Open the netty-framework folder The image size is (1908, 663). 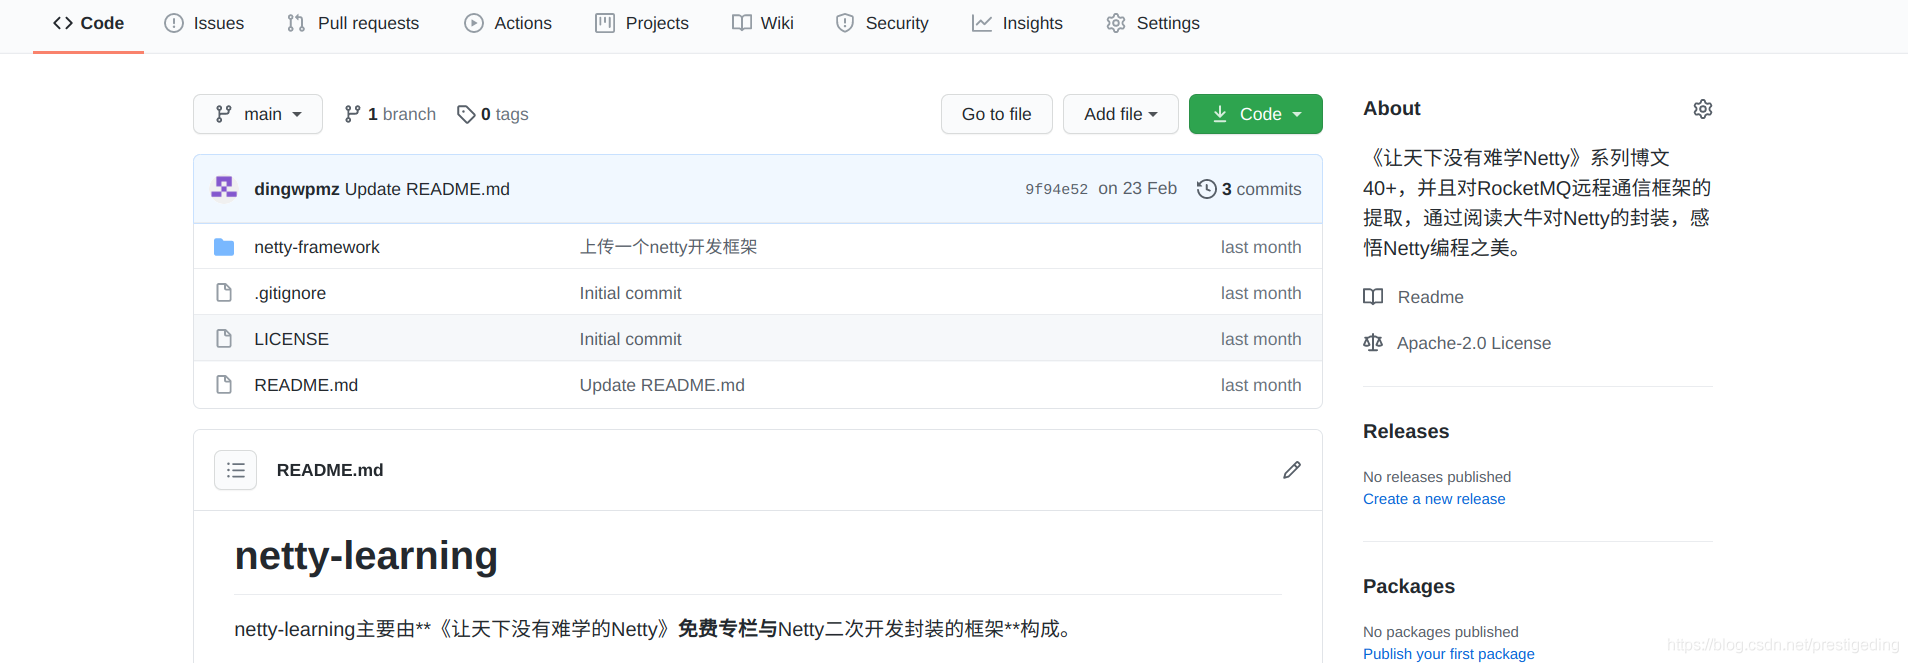tap(317, 247)
